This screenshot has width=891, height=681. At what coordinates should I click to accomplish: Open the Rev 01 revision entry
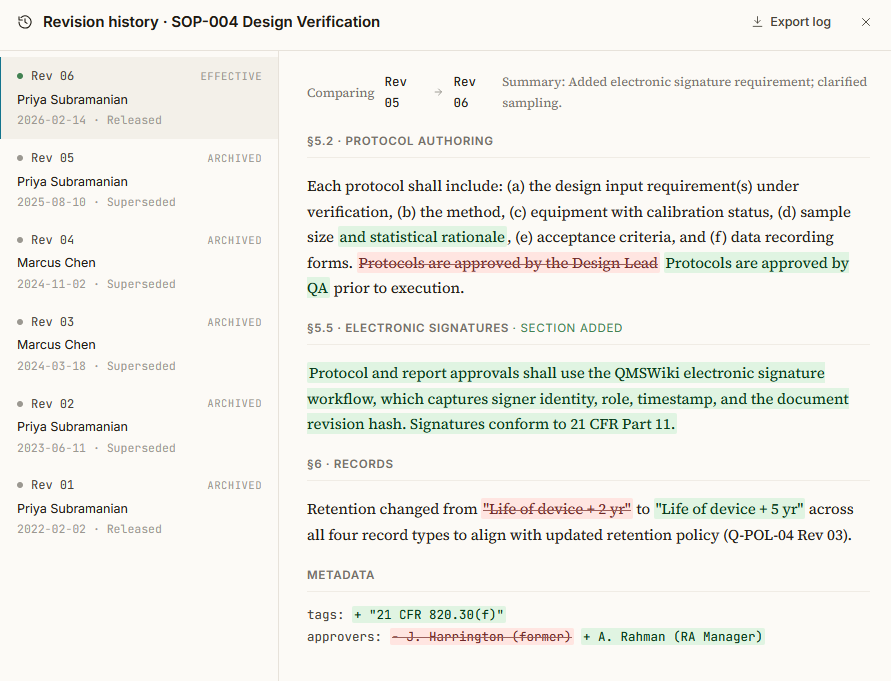click(x=139, y=507)
